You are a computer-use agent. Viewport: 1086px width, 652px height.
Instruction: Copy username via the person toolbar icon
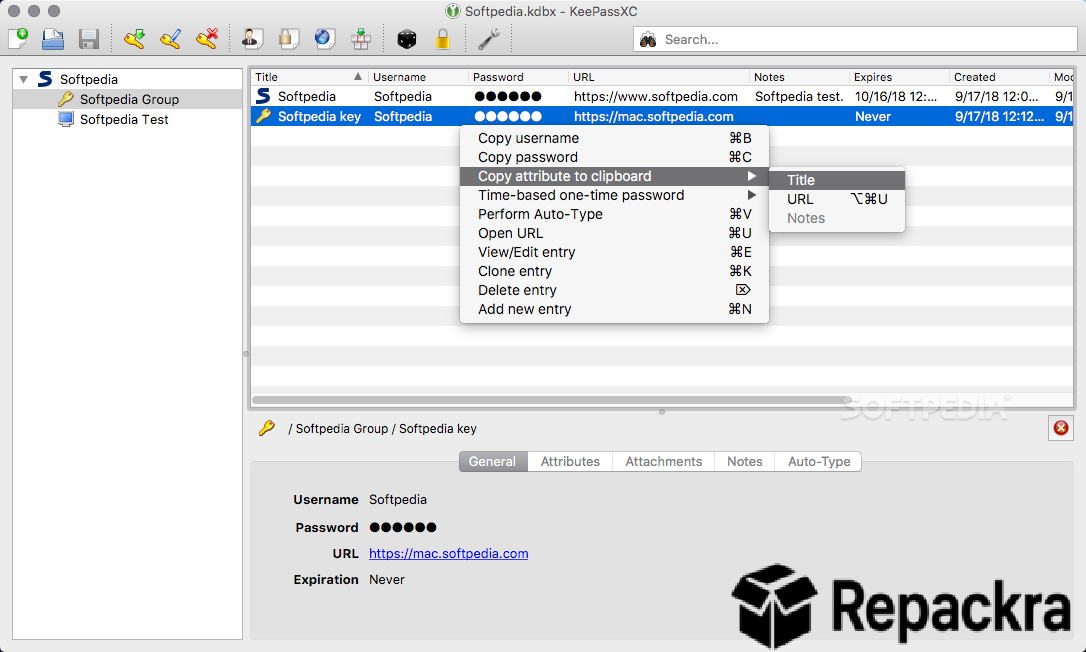(252, 39)
